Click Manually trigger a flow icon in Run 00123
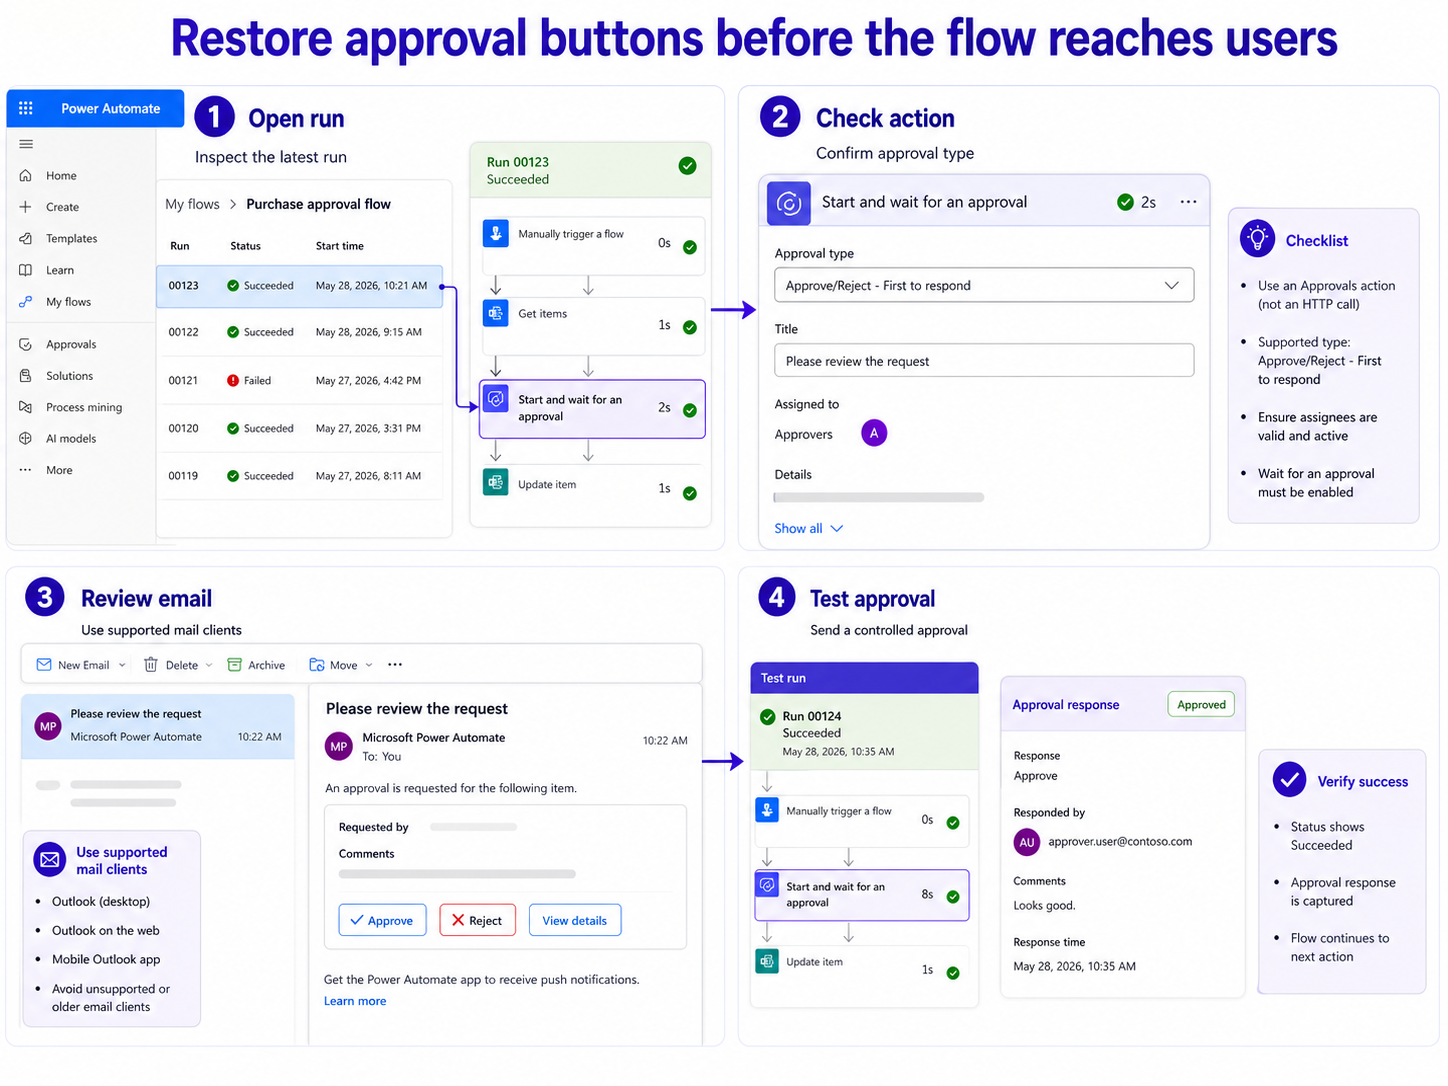 click(x=495, y=233)
